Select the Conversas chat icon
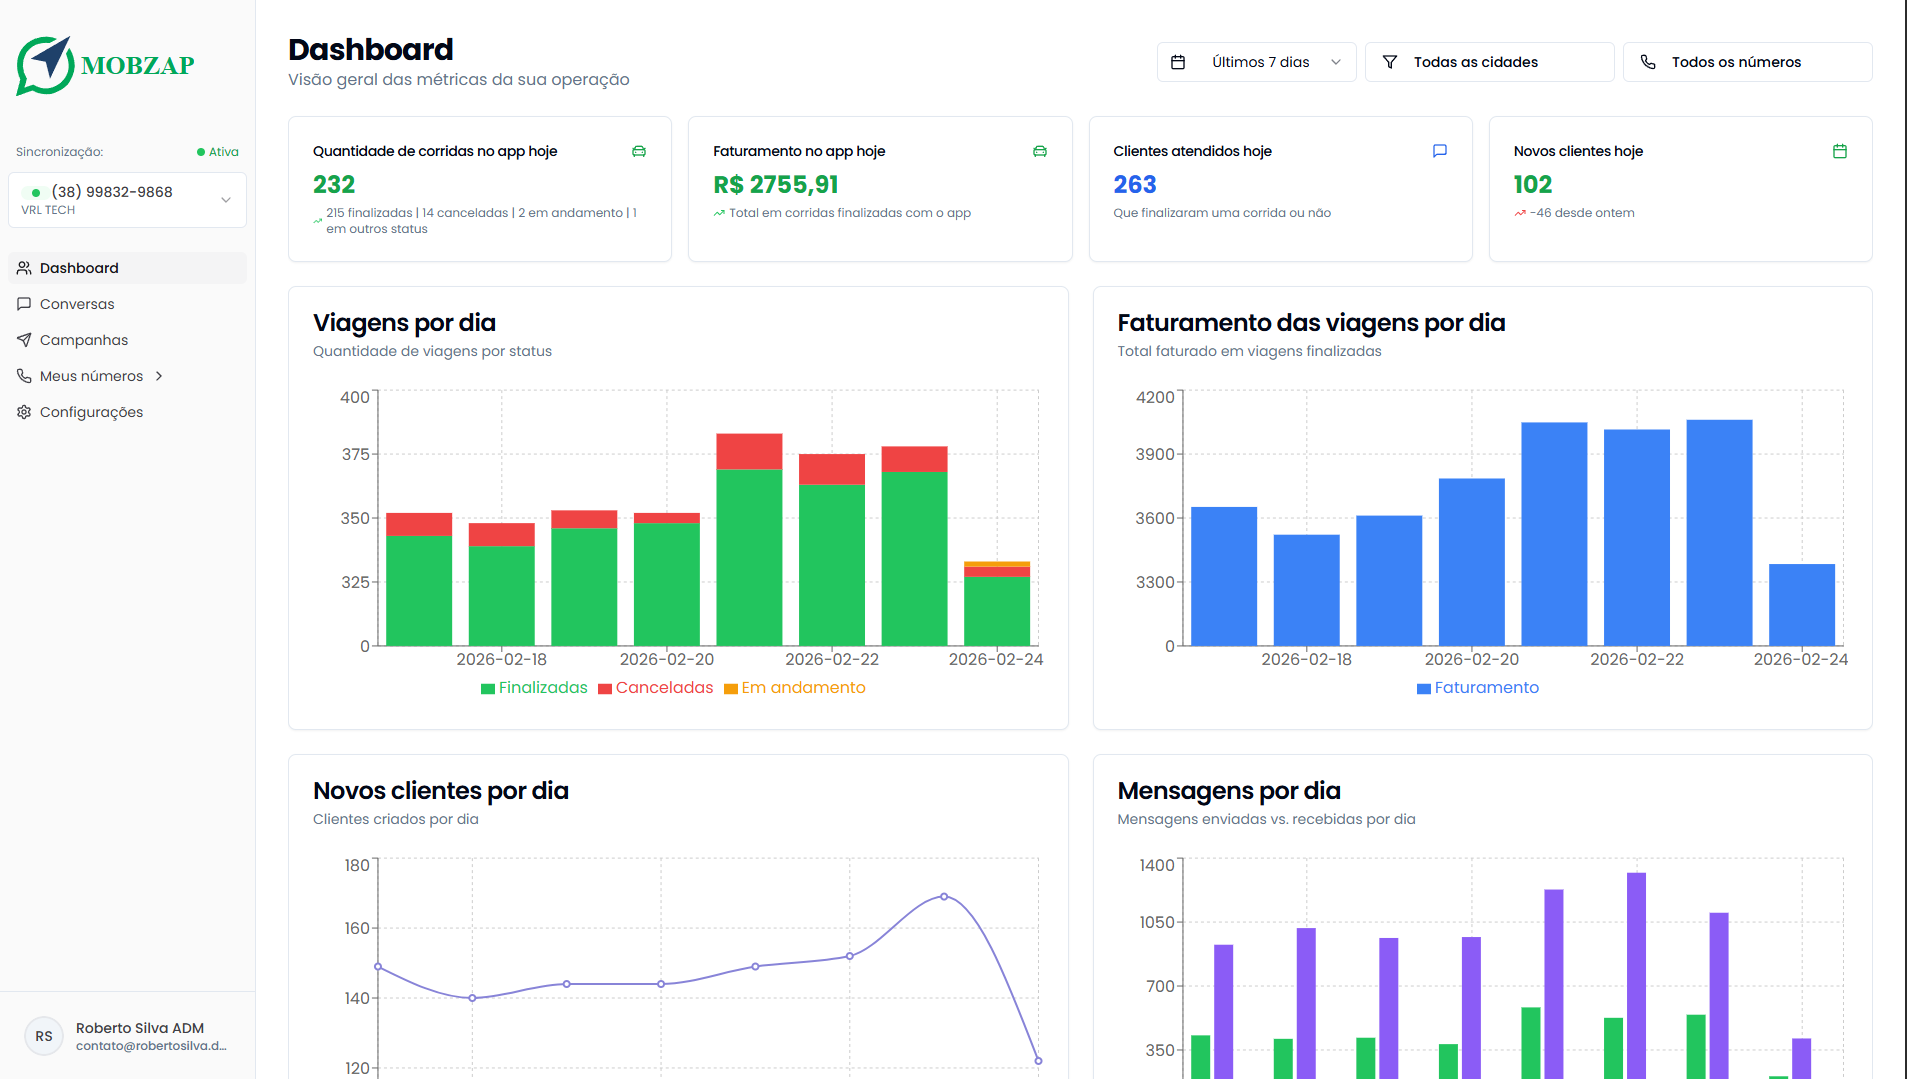 pos(24,303)
